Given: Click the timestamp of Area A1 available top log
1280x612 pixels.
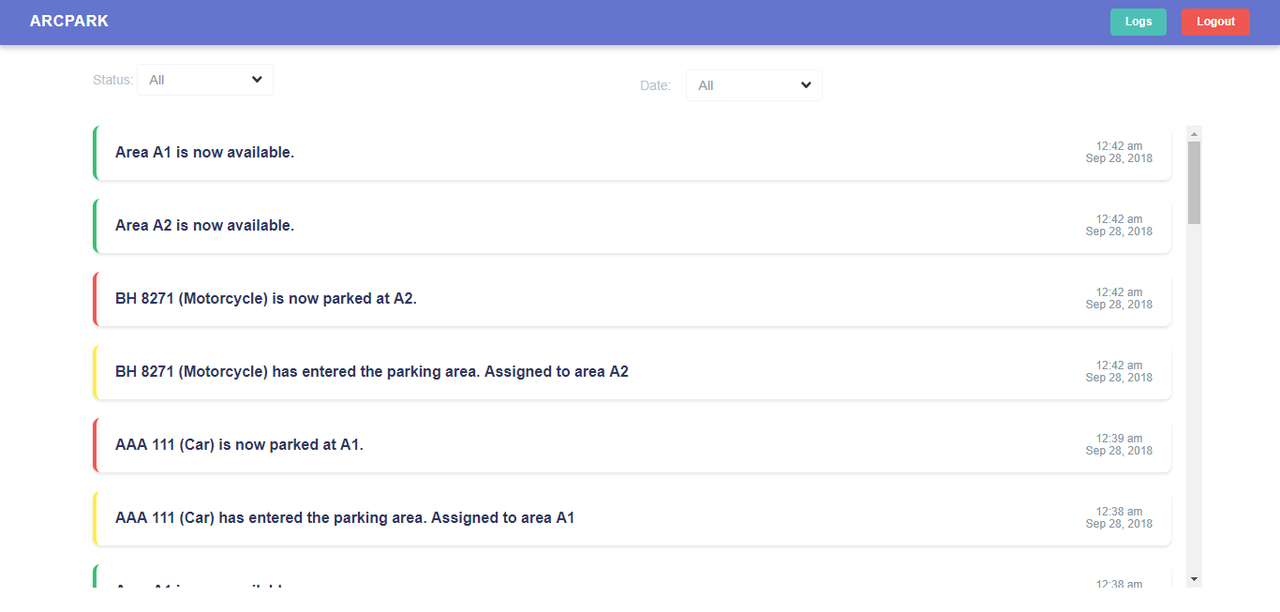Looking at the screenshot, I should 1119,152.
